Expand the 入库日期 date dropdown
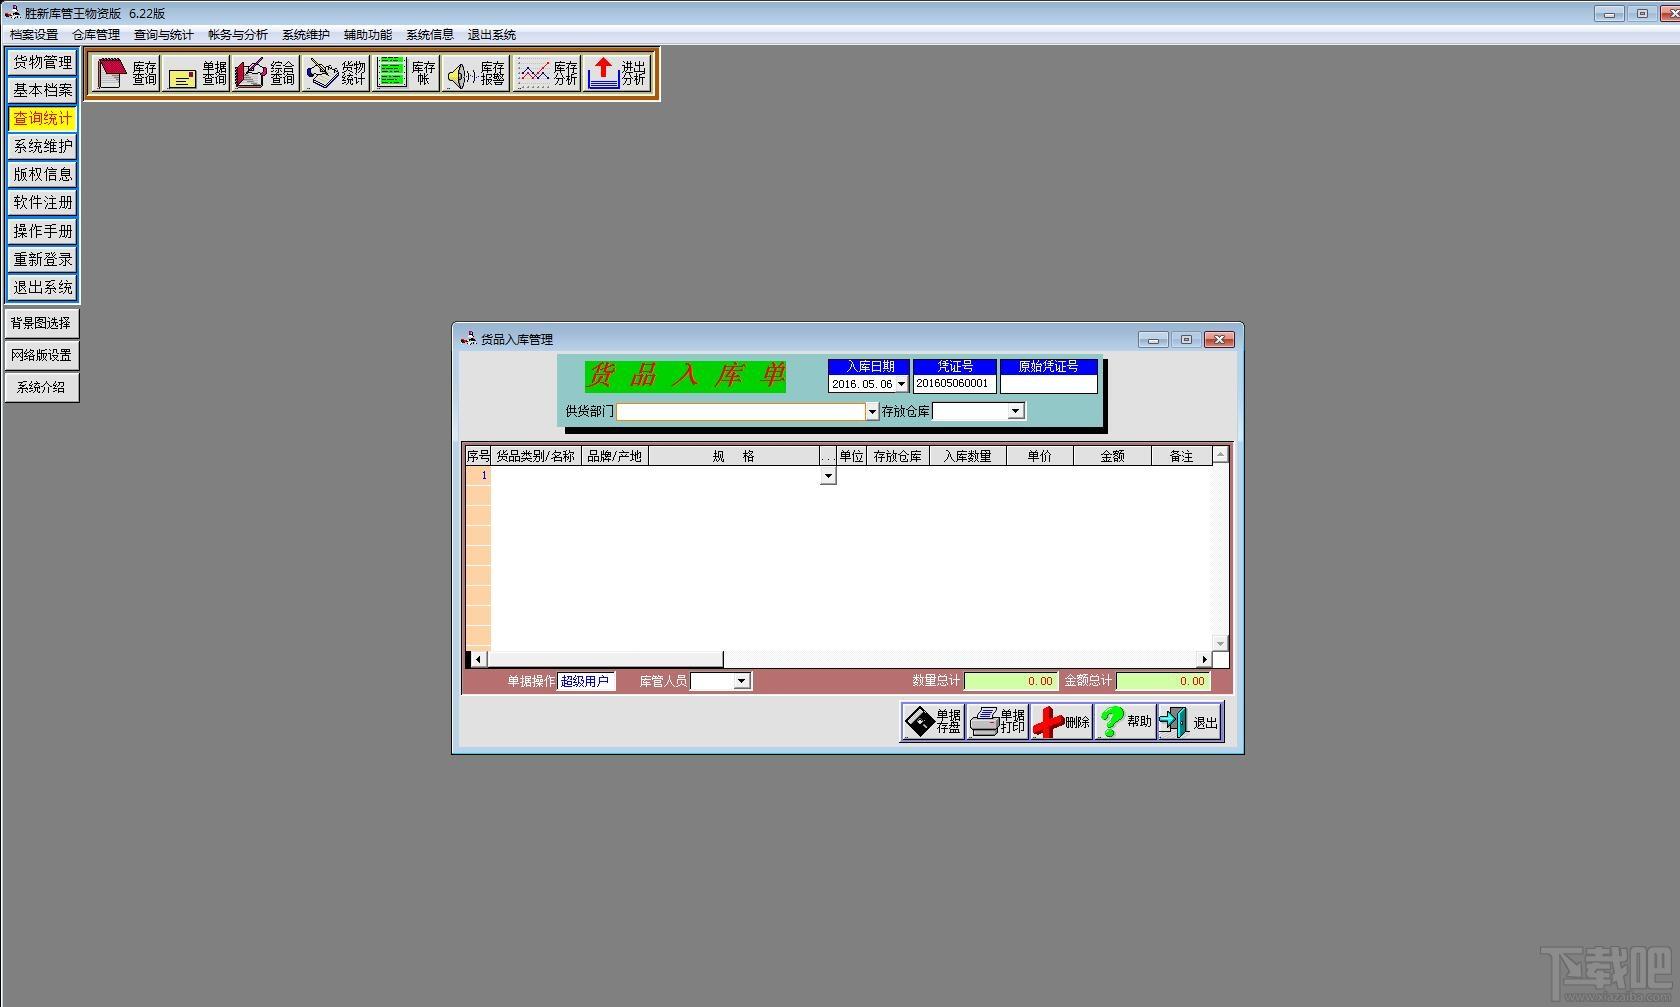The image size is (1680, 1007). pos(901,384)
